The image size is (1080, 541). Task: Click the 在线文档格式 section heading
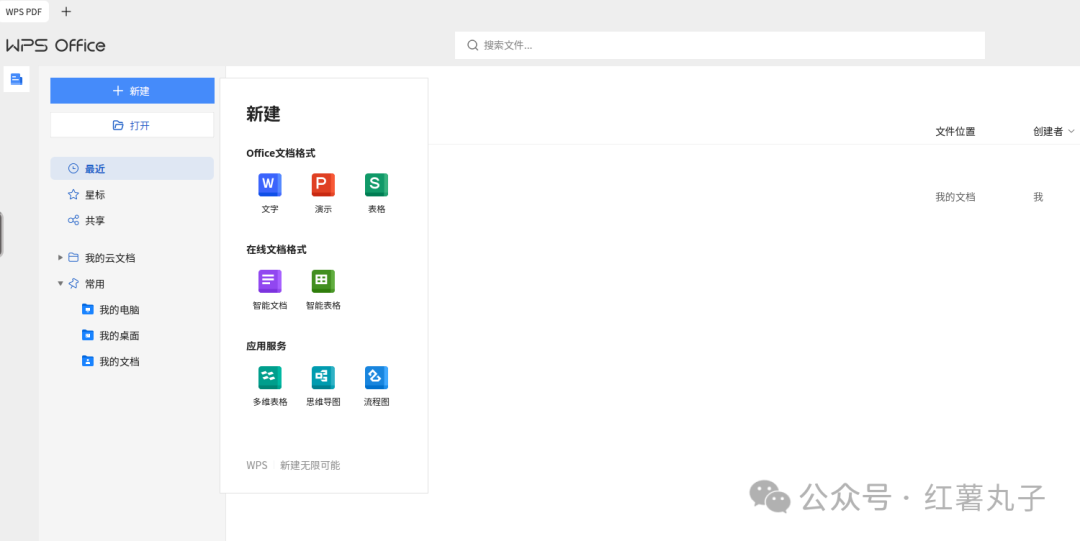(x=276, y=249)
